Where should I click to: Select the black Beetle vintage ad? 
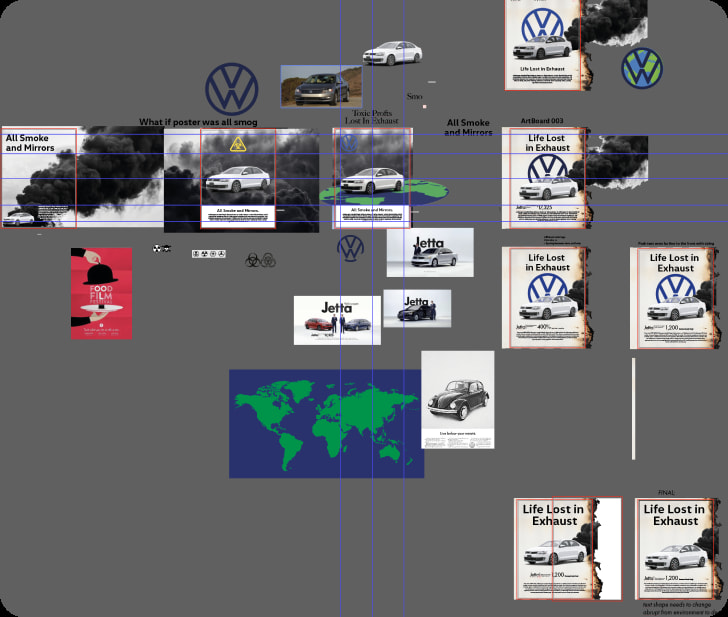458,400
